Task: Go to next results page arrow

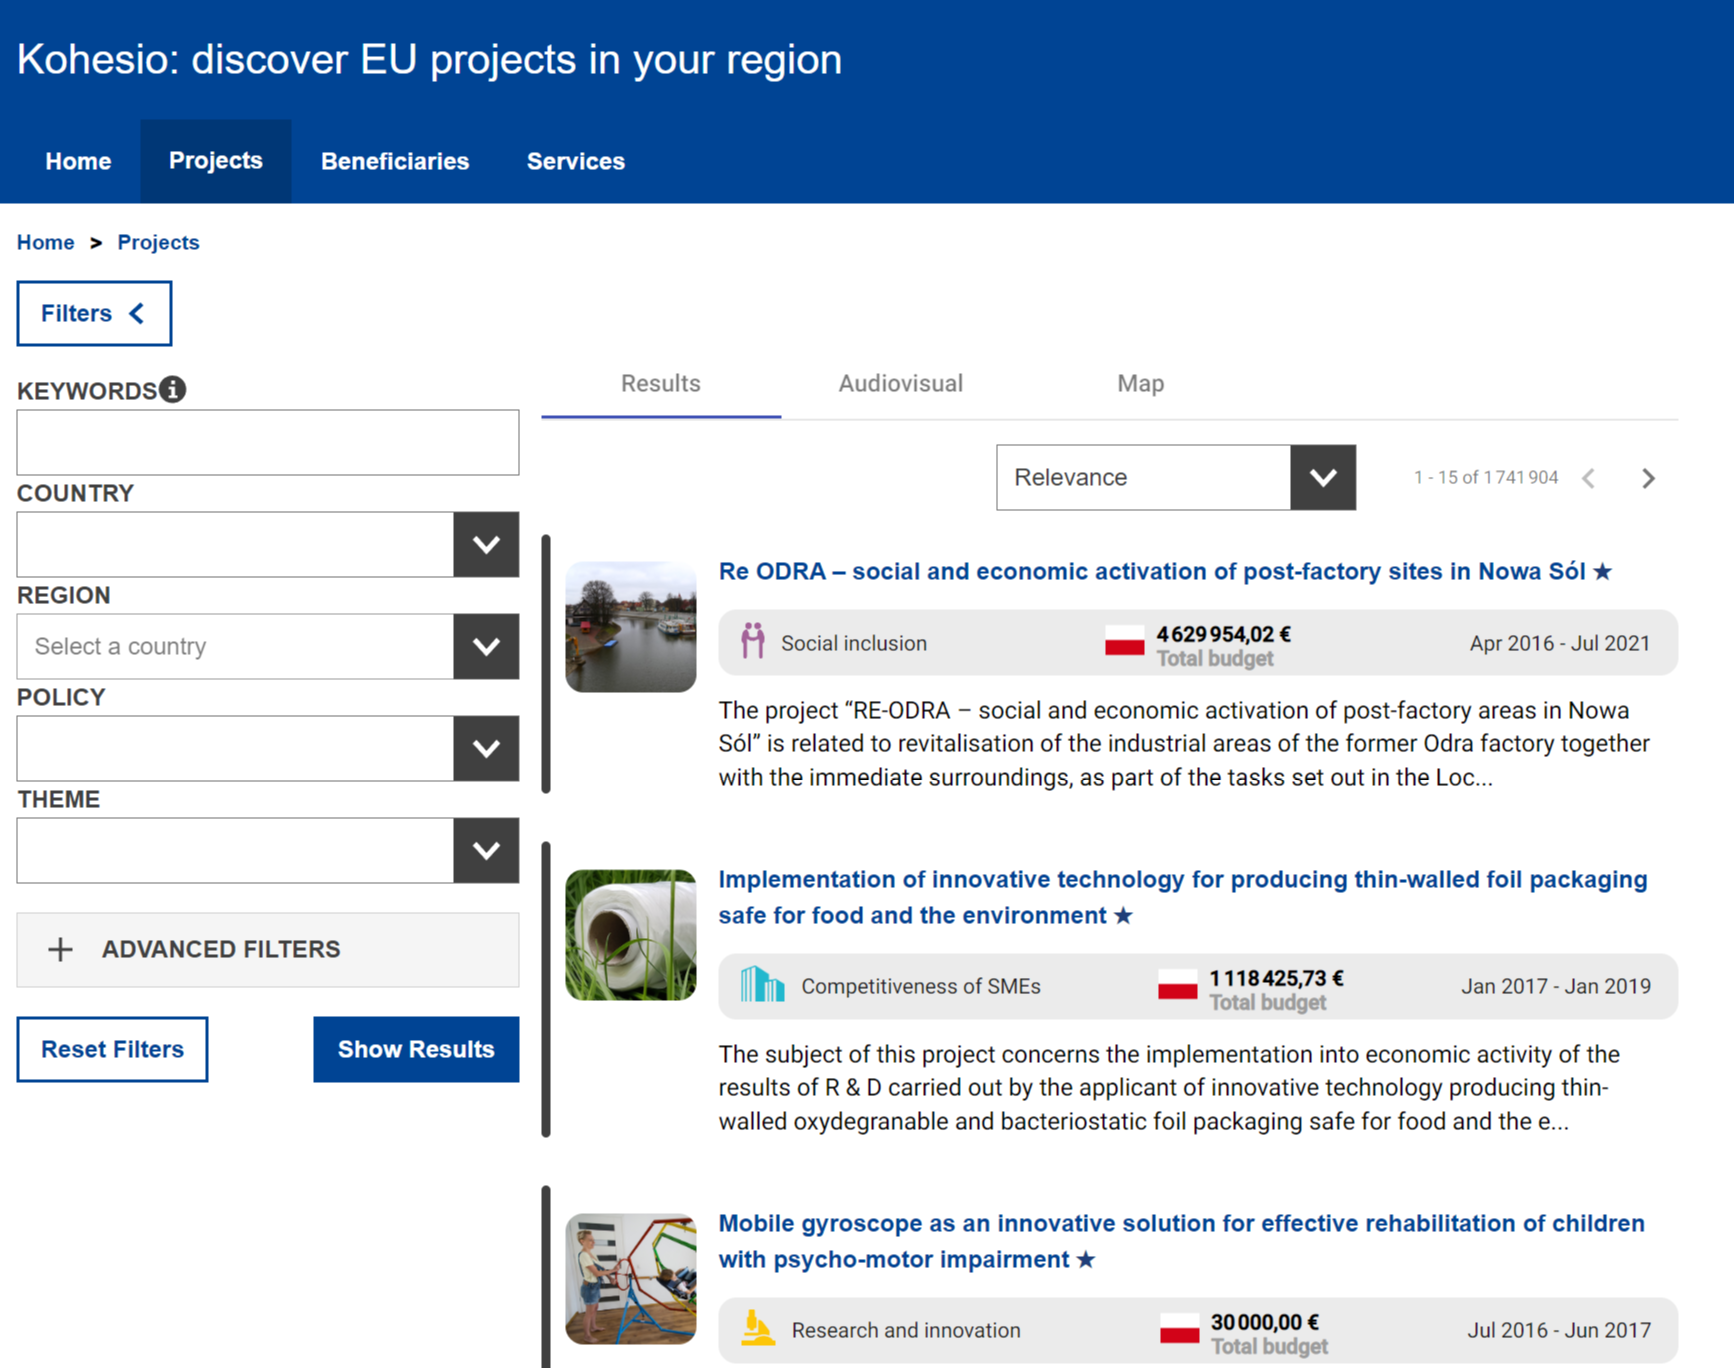Action: tap(1648, 478)
